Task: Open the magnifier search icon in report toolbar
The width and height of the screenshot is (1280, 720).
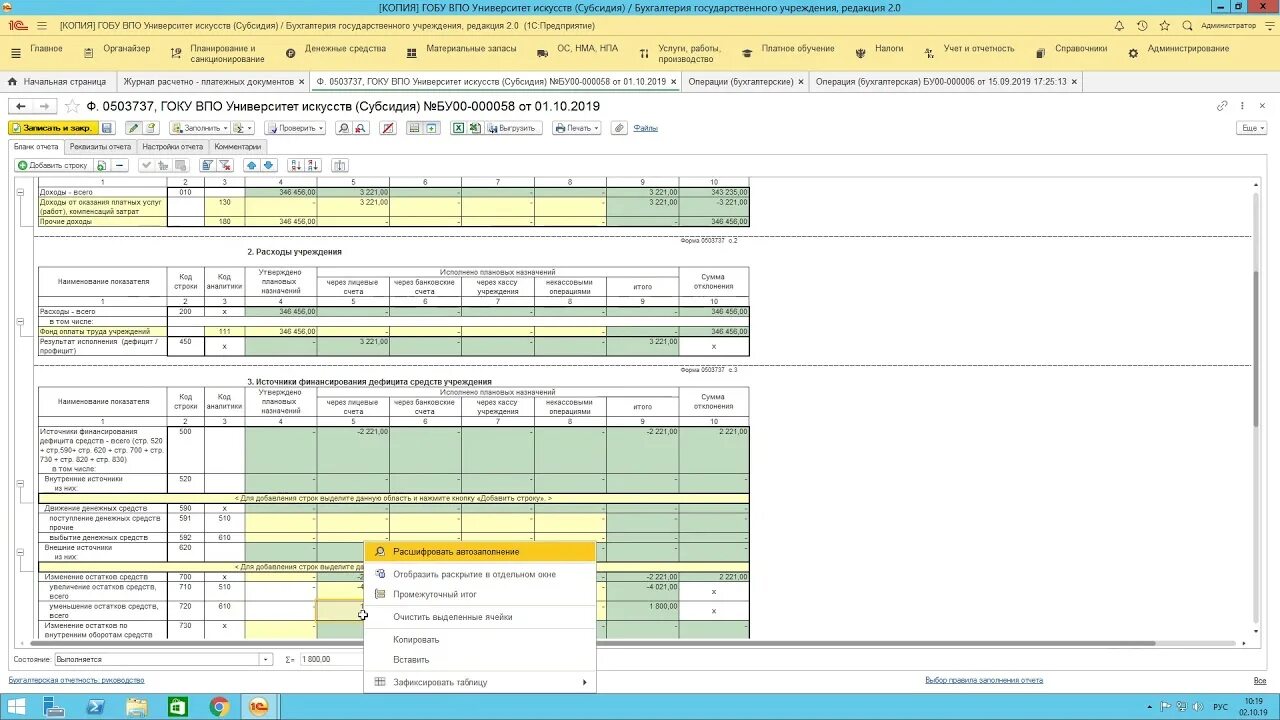Action: click(343, 128)
